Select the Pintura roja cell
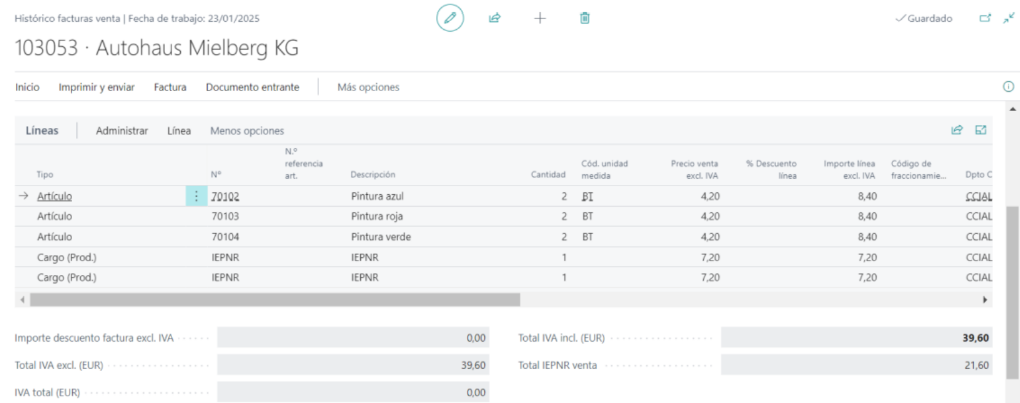The height and width of the screenshot is (403, 1020). pyautogui.click(x=378, y=216)
